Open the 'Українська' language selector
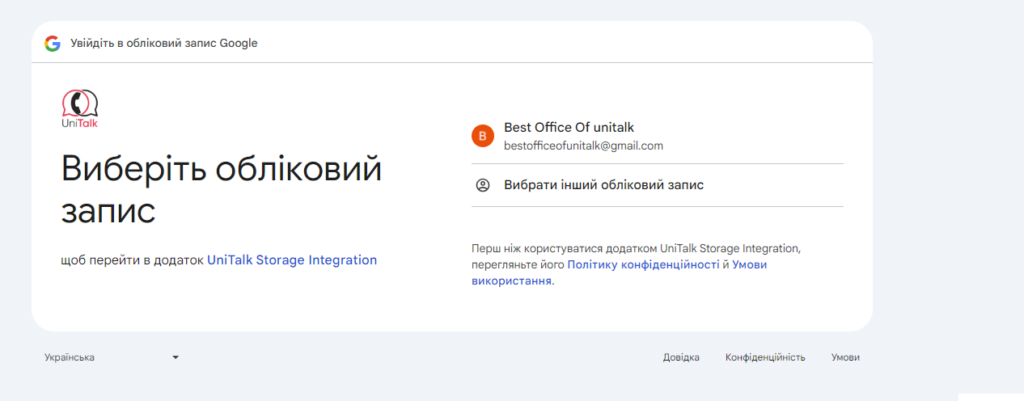1024x401 pixels. pos(70,357)
